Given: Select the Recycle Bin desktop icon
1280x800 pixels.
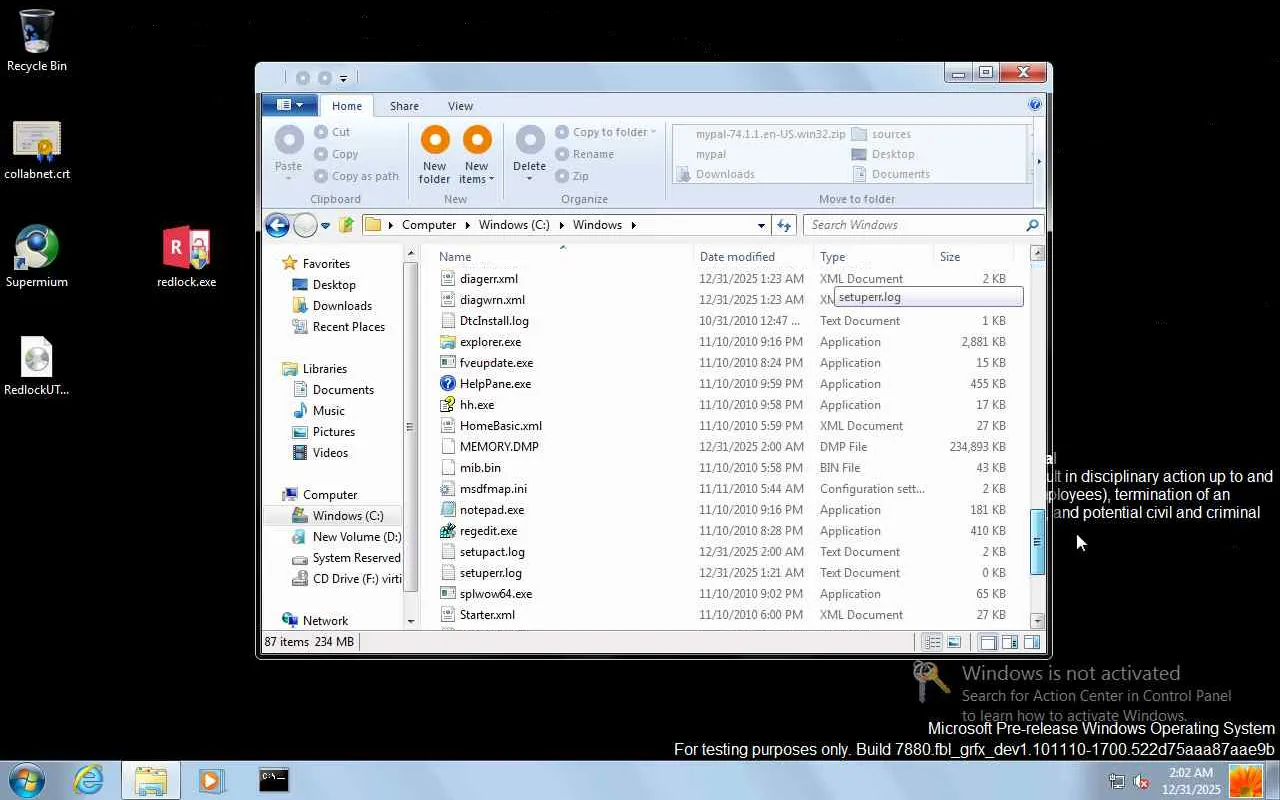Looking at the screenshot, I should pyautogui.click(x=37, y=32).
